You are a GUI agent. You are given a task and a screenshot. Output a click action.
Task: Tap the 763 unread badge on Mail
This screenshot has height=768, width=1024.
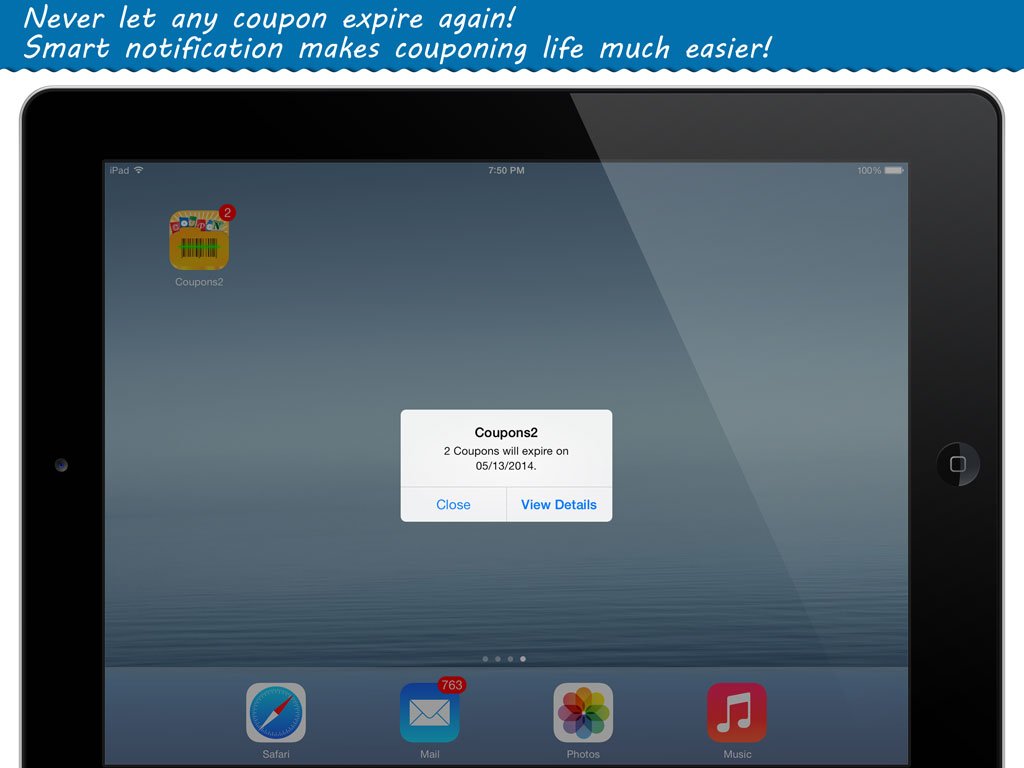[x=452, y=685]
